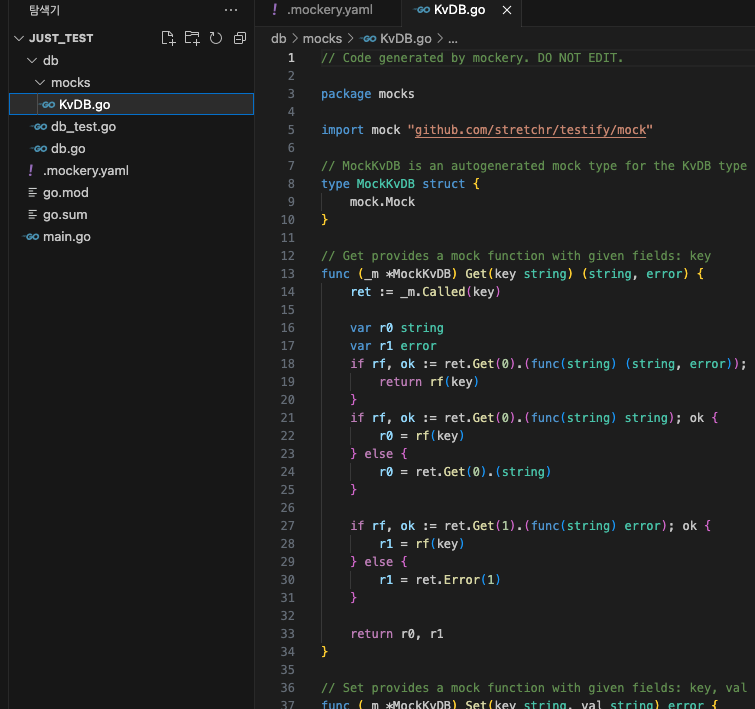755x709 pixels.
Task: Open db.go in the explorer
Action: (x=68, y=149)
